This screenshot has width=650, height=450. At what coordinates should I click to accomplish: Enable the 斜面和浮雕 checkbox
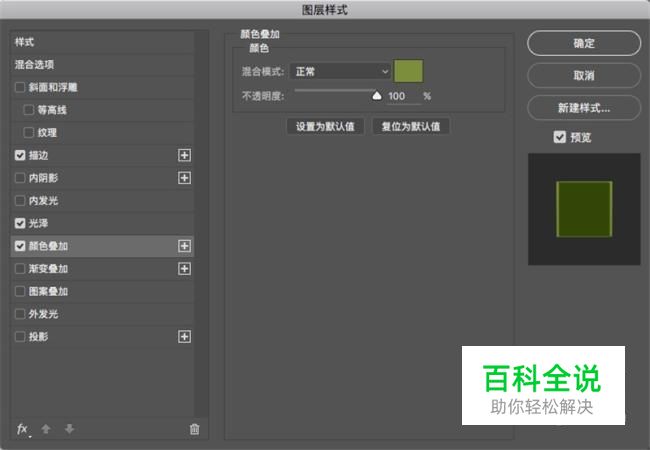20,87
